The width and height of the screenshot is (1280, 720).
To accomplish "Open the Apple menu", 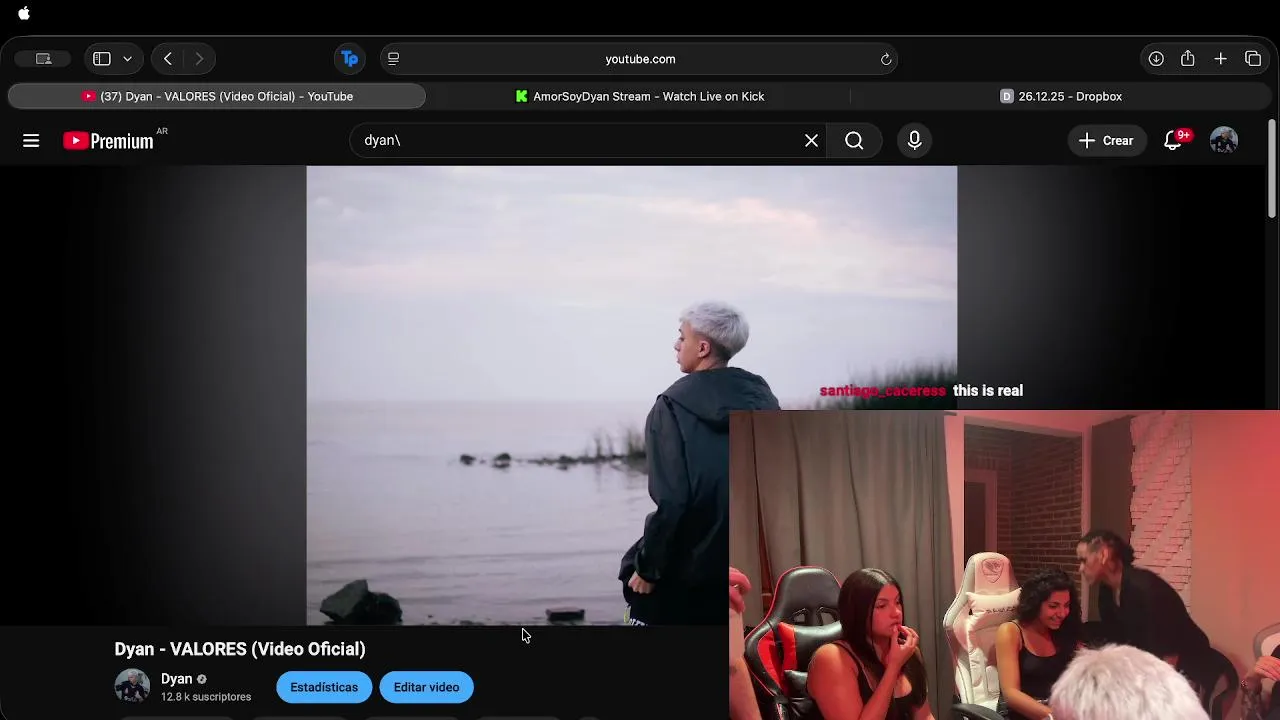I will (24, 14).
